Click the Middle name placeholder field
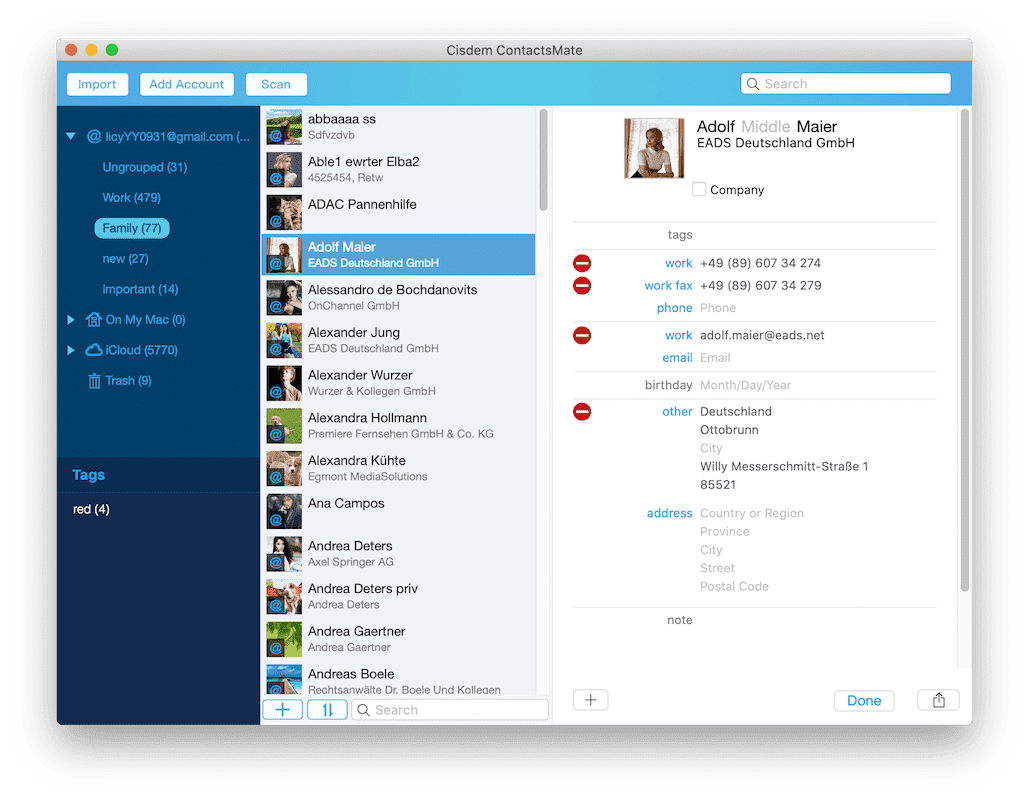1029x800 pixels. (765, 127)
